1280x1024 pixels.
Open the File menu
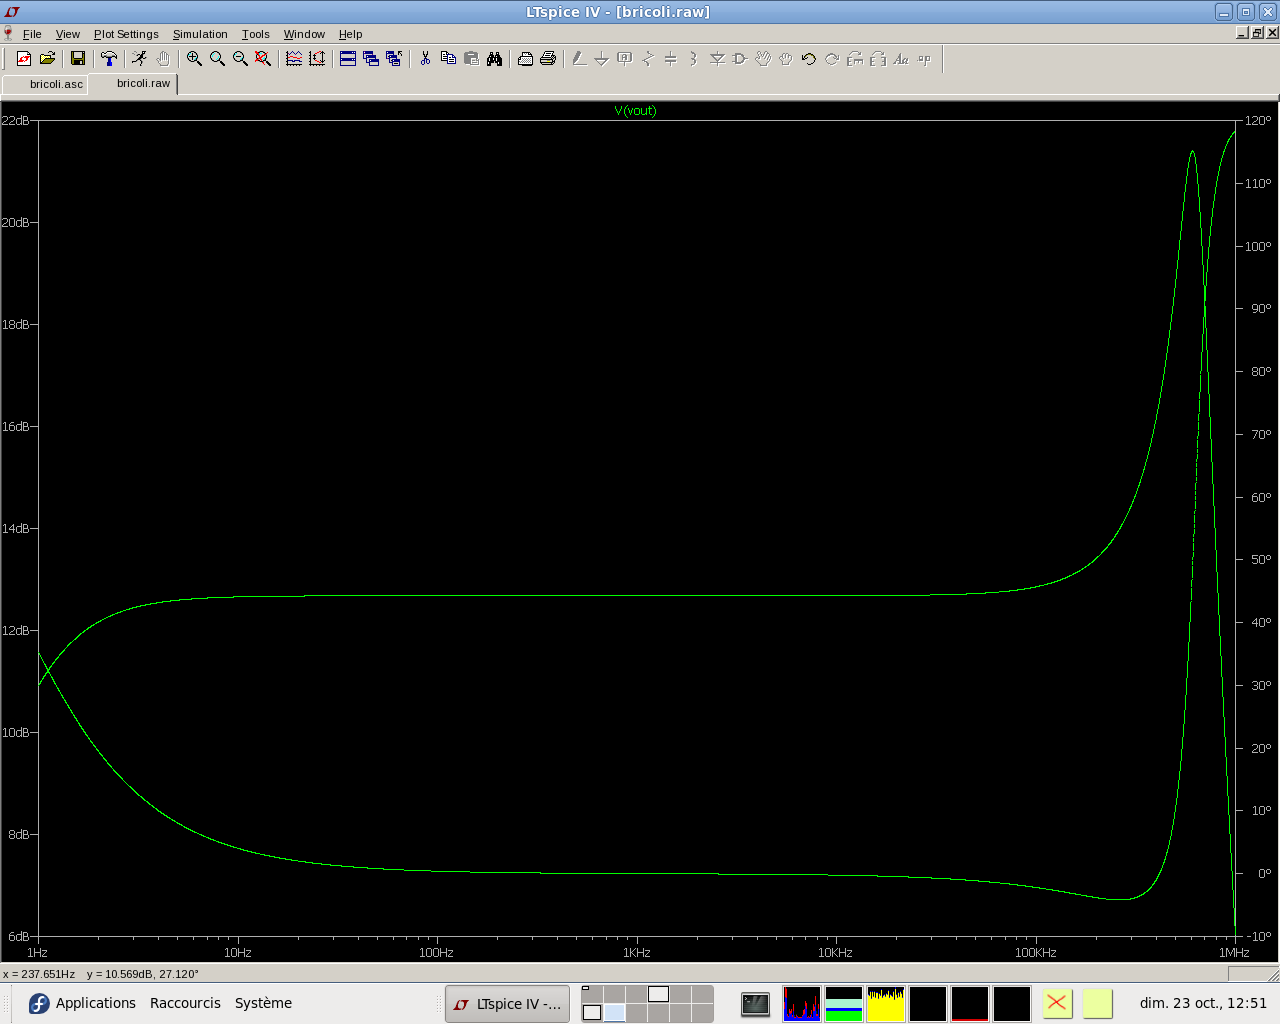pyautogui.click(x=32, y=34)
